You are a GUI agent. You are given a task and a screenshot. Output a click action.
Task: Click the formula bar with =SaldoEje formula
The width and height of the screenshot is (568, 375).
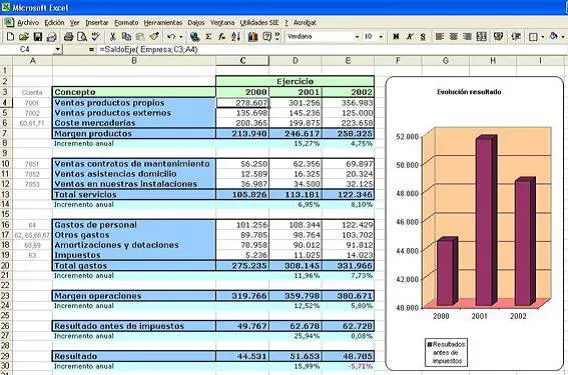click(331, 49)
